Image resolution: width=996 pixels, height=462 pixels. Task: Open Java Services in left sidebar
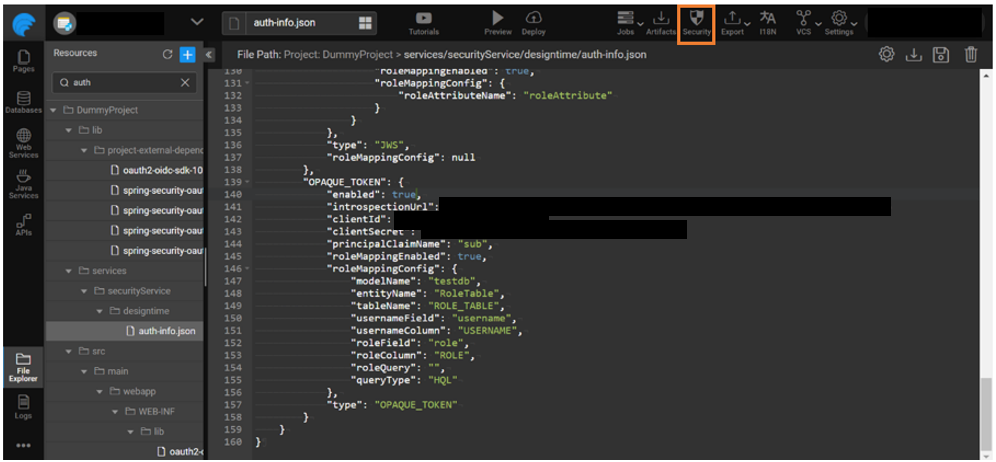23,181
